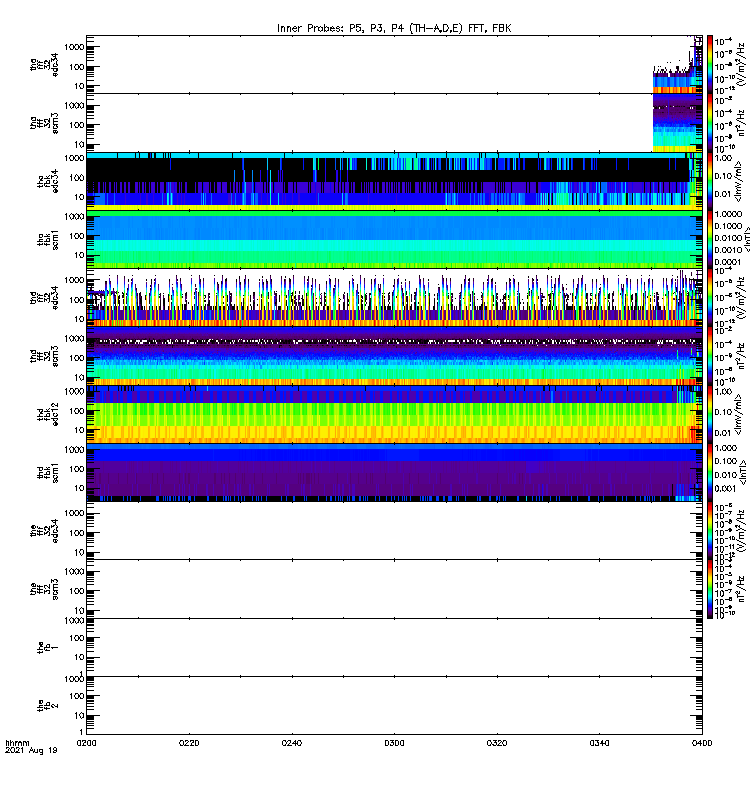Click the "1.0000" tick on the tha fbk scm1 colorbar
The height and width of the screenshot is (800, 750).
click(728, 214)
